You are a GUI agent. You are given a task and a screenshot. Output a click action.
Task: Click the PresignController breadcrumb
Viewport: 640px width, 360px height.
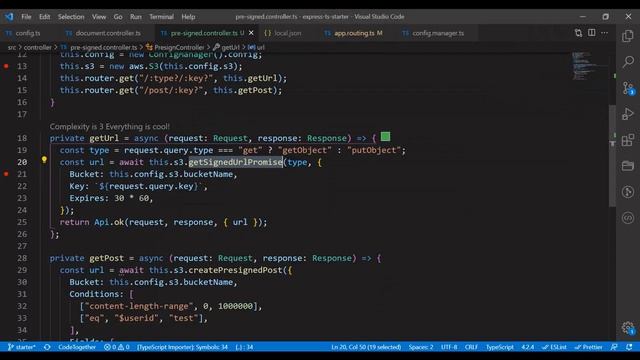(179, 47)
